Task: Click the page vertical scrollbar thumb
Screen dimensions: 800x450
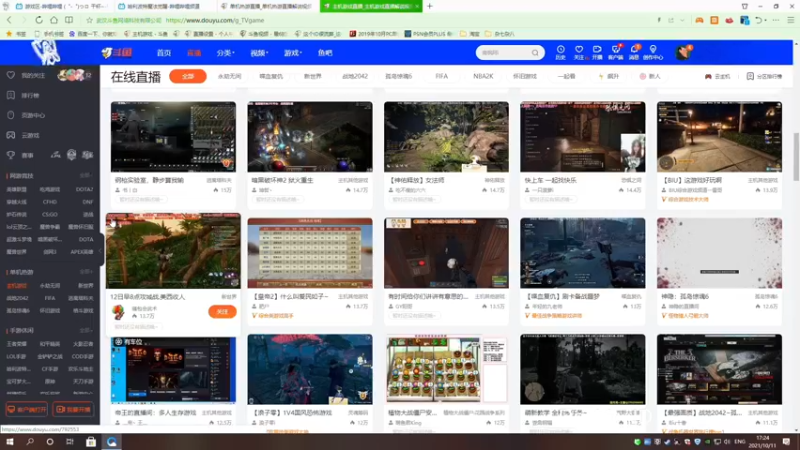Action: click(795, 156)
